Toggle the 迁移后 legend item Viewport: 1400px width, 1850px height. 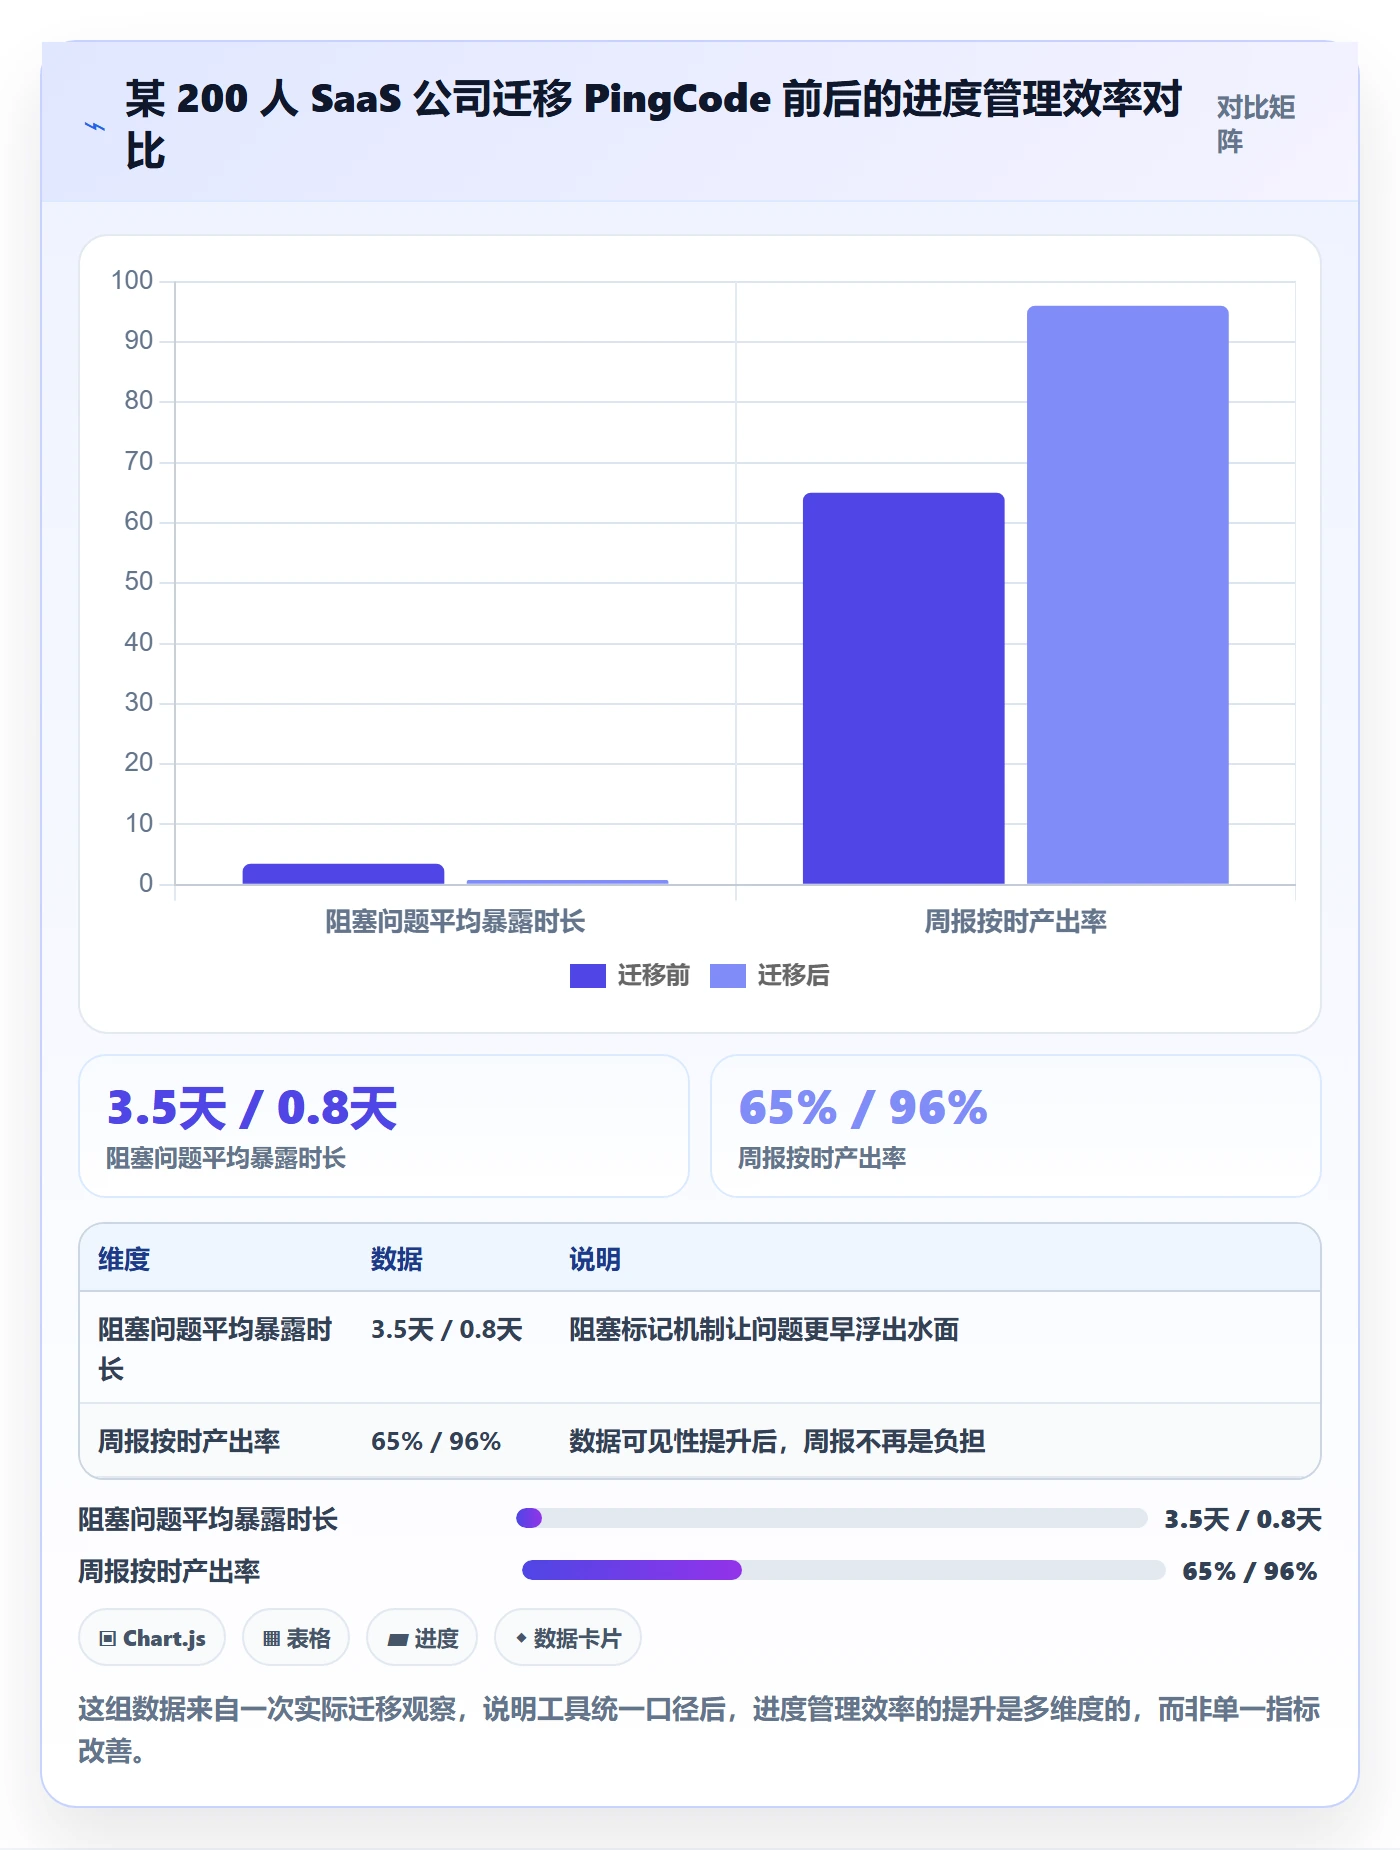click(x=770, y=975)
